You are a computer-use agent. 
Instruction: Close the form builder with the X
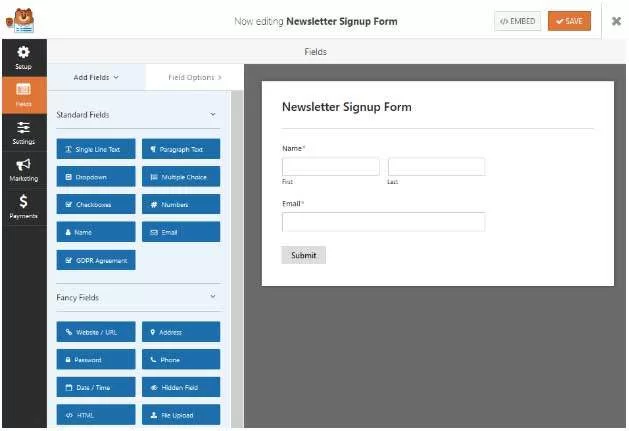pos(616,21)
